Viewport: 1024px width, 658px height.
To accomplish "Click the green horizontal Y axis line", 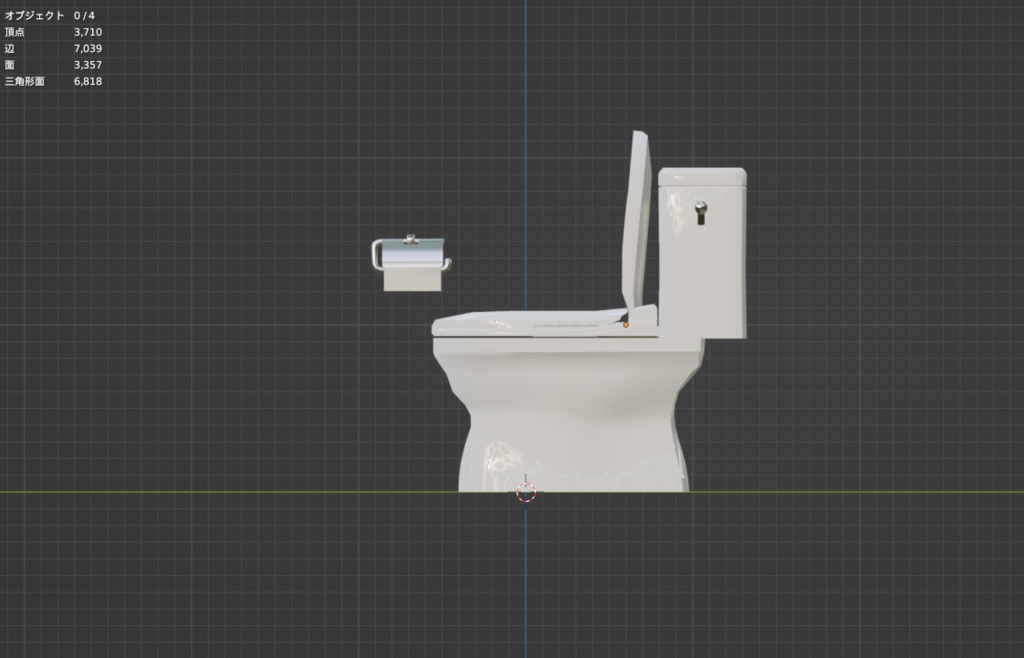I will coord(200,489).
